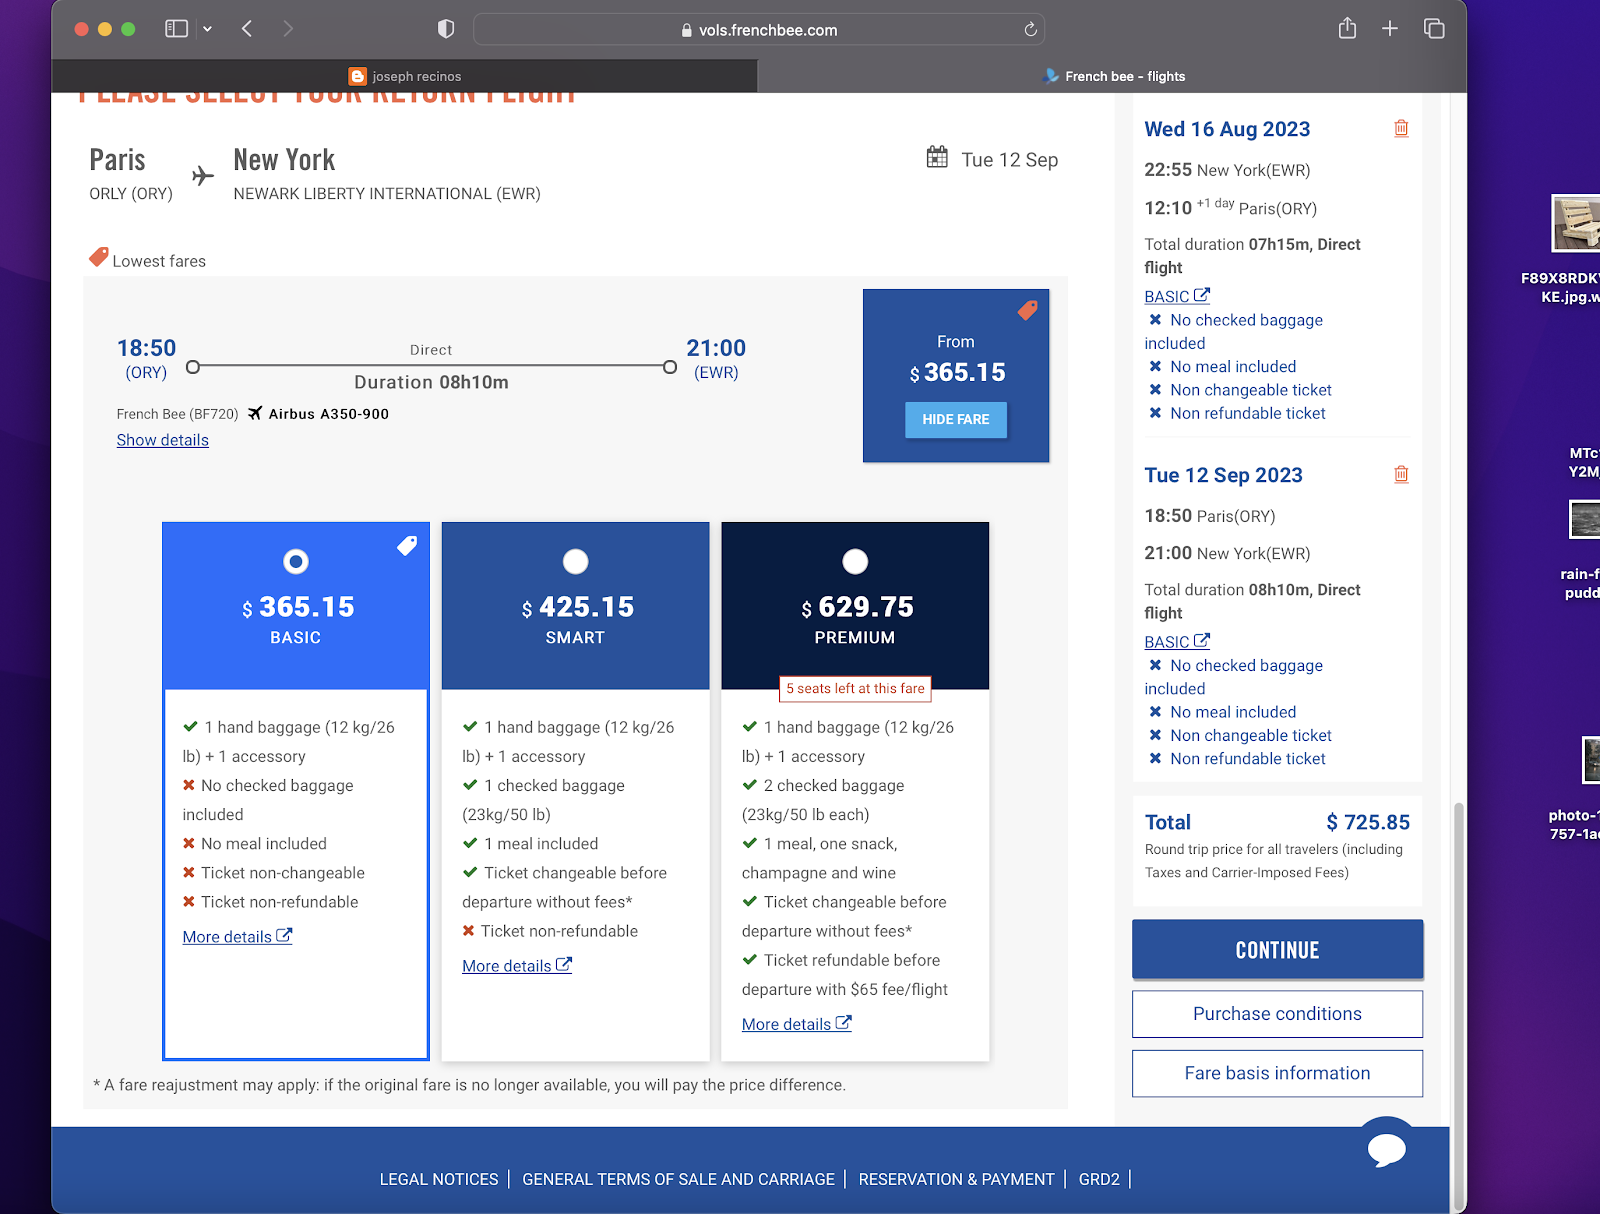Switch to the joseph recinos tab
Viewport: 1600px width, 1214px height.
pos(405,76)
